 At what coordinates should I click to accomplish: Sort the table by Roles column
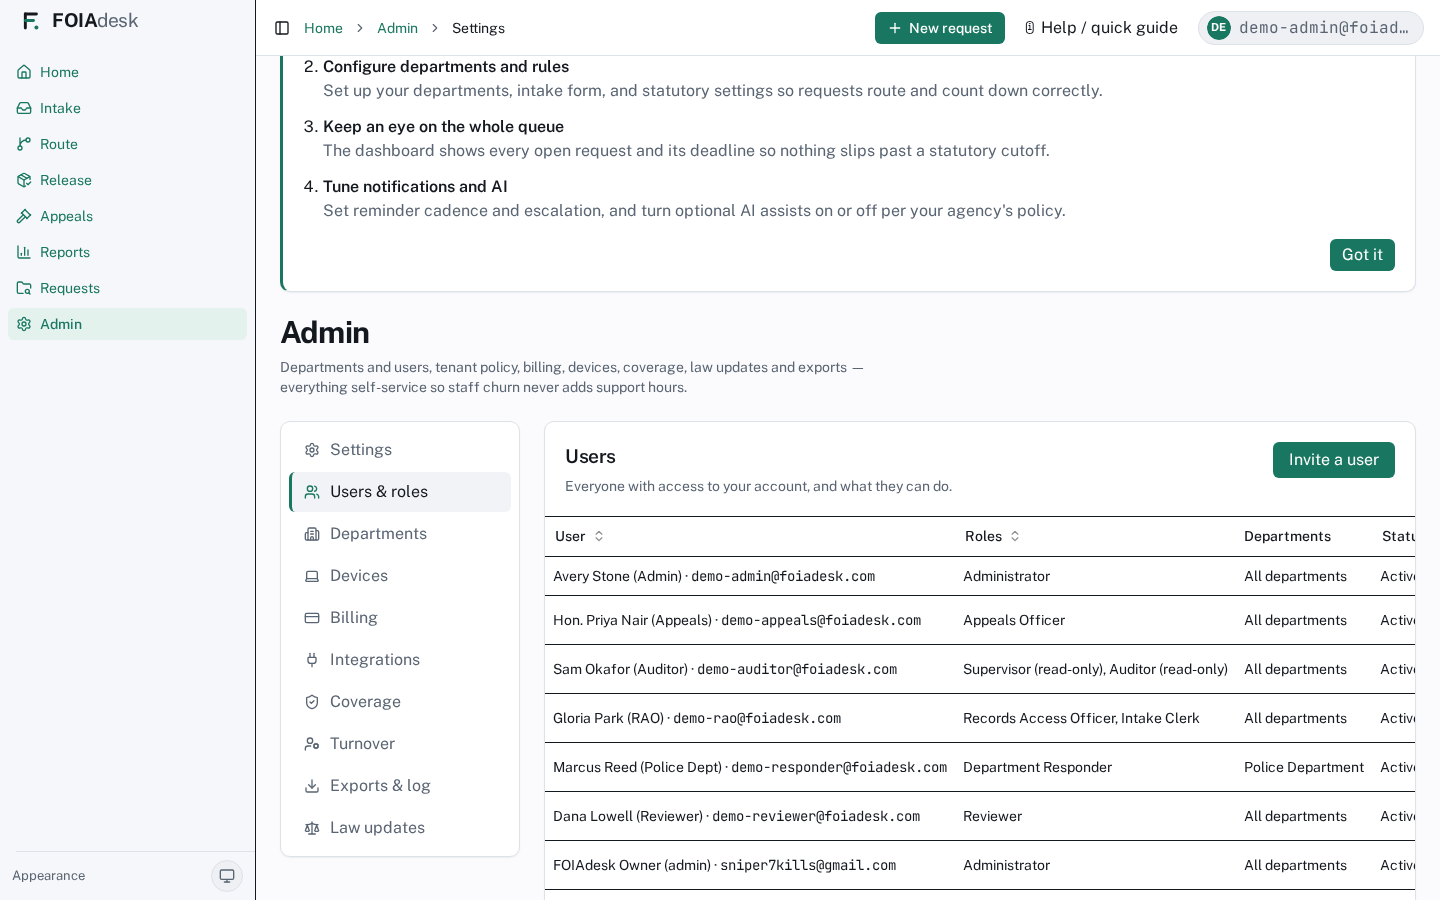993,536
